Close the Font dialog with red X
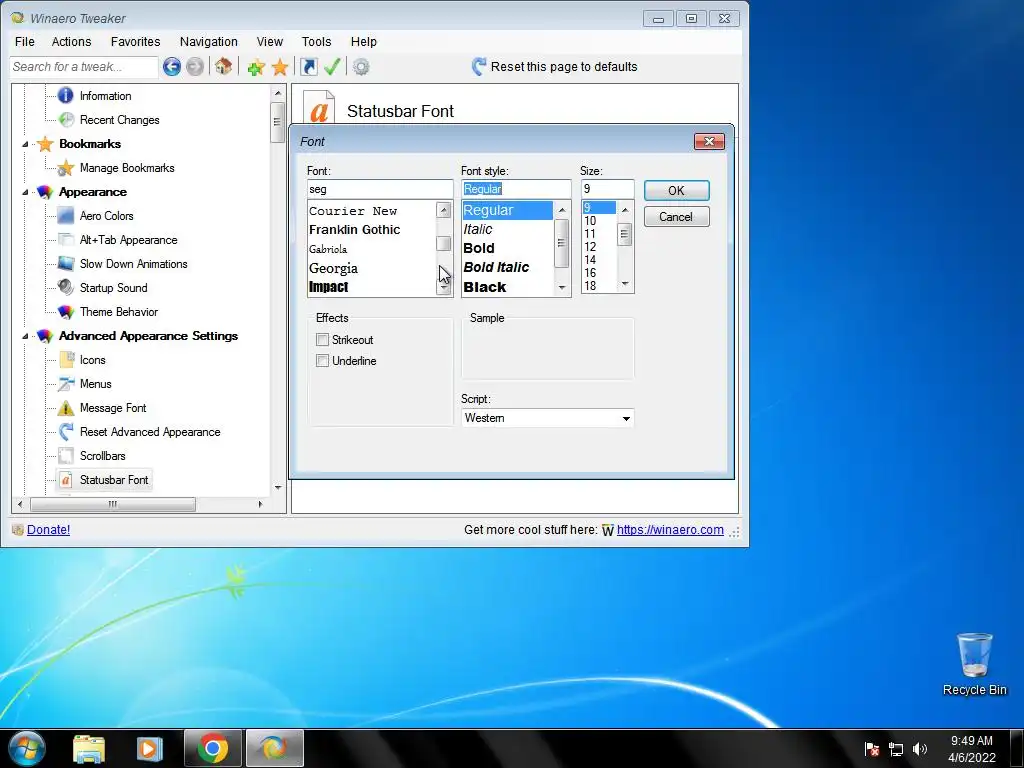This screenshot has height=768, width=1024. click(x=709, y=142)
